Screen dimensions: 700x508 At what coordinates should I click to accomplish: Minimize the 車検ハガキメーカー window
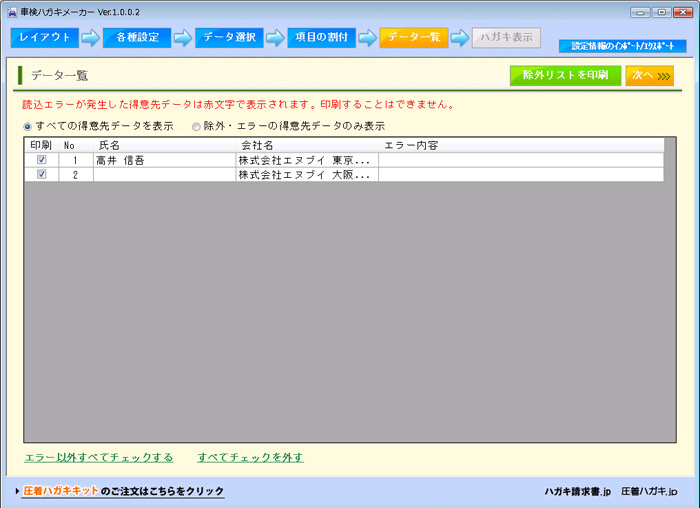point(640,12)
